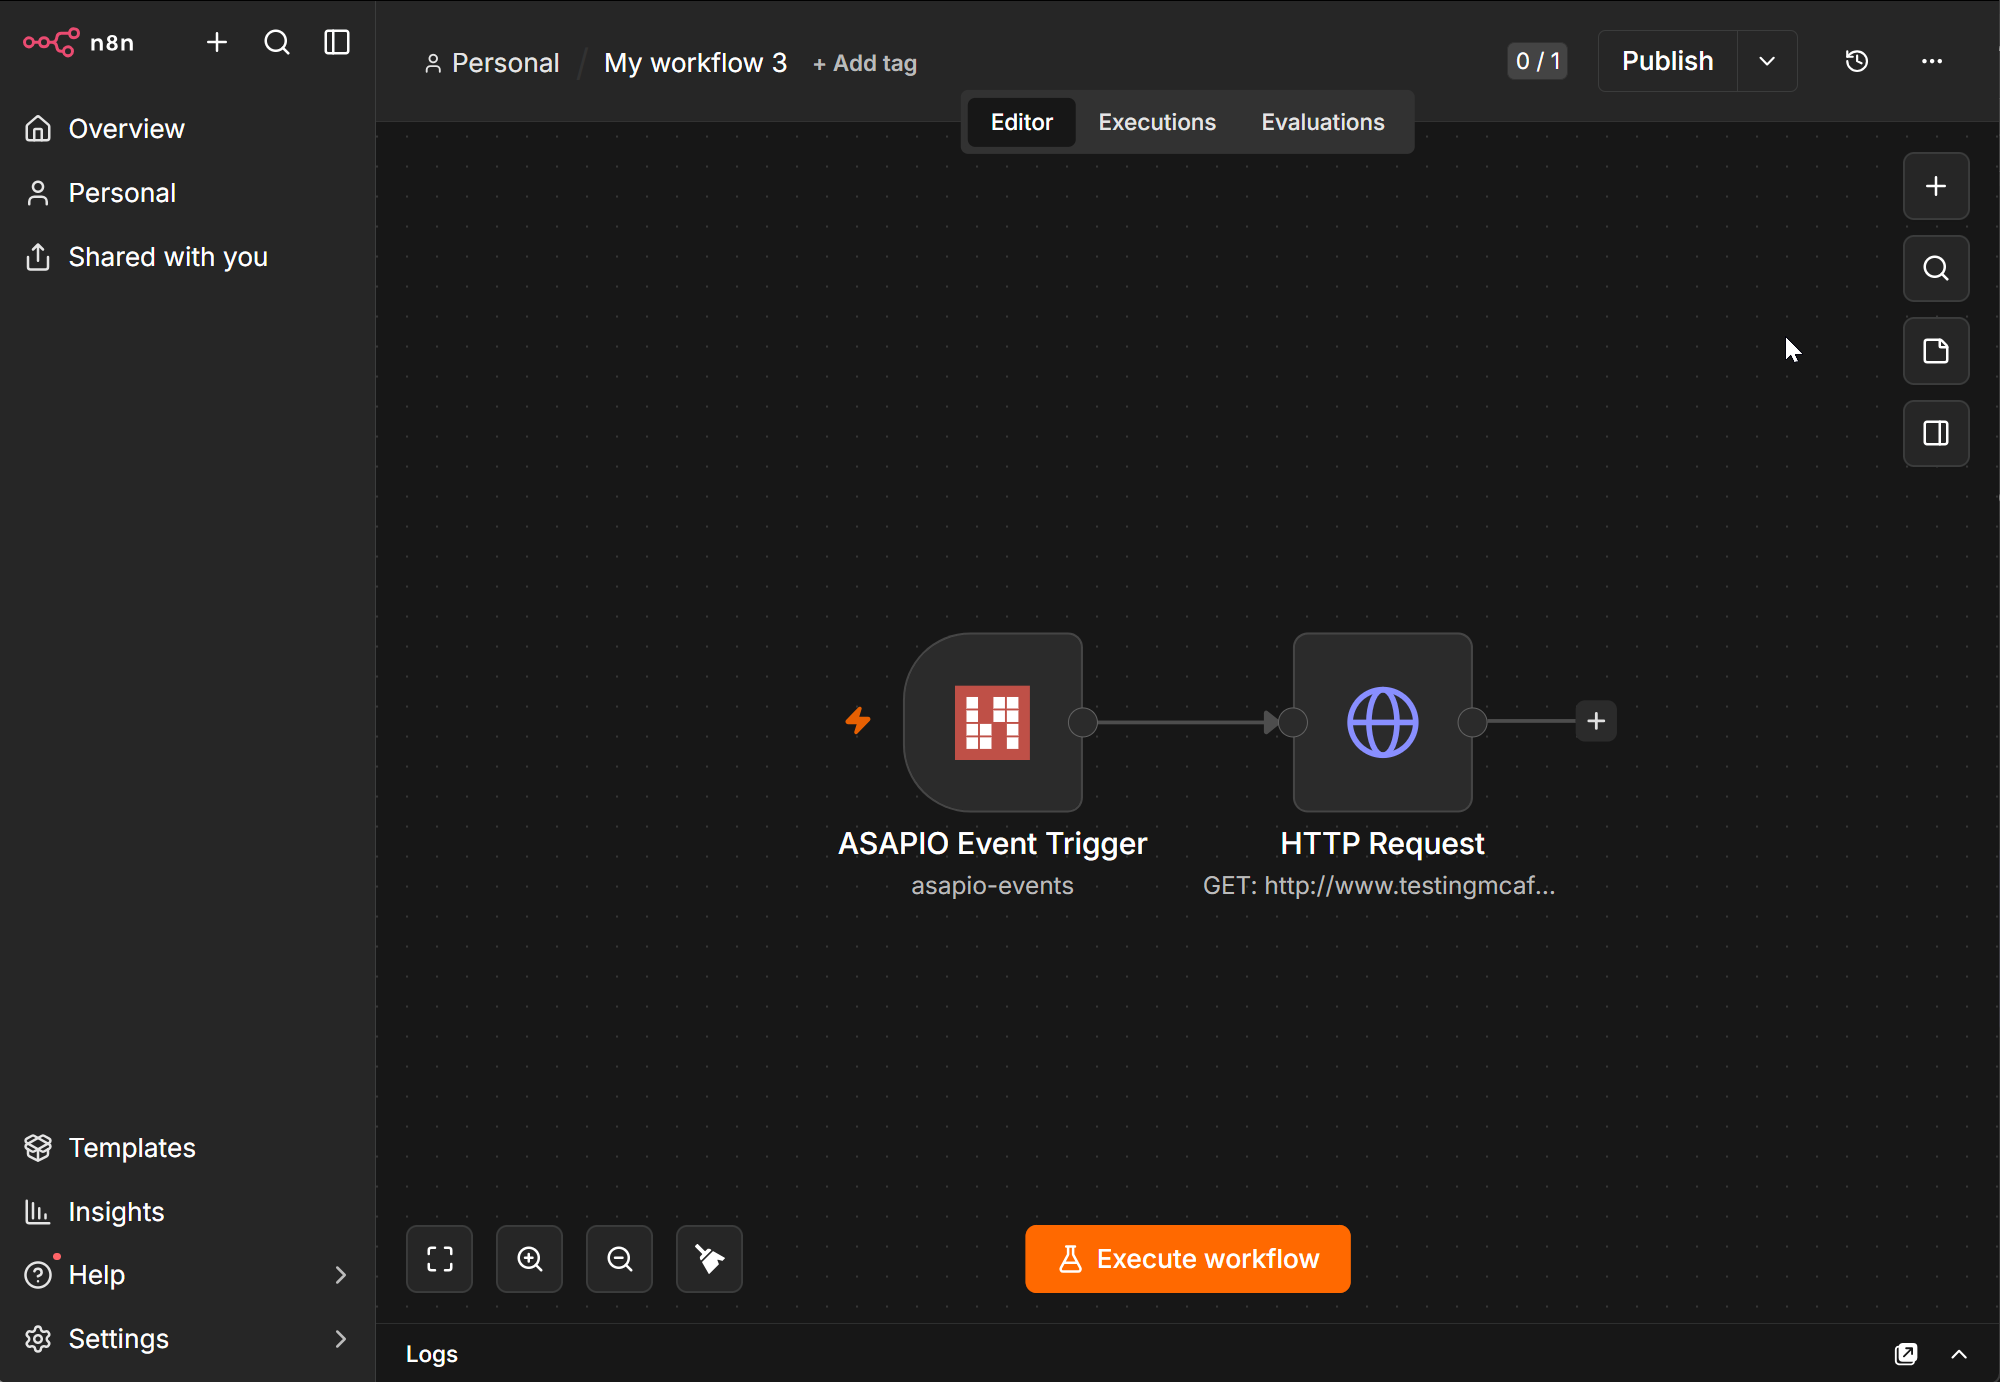Click ASAPIO Event Trigger label

click(993, 844)
